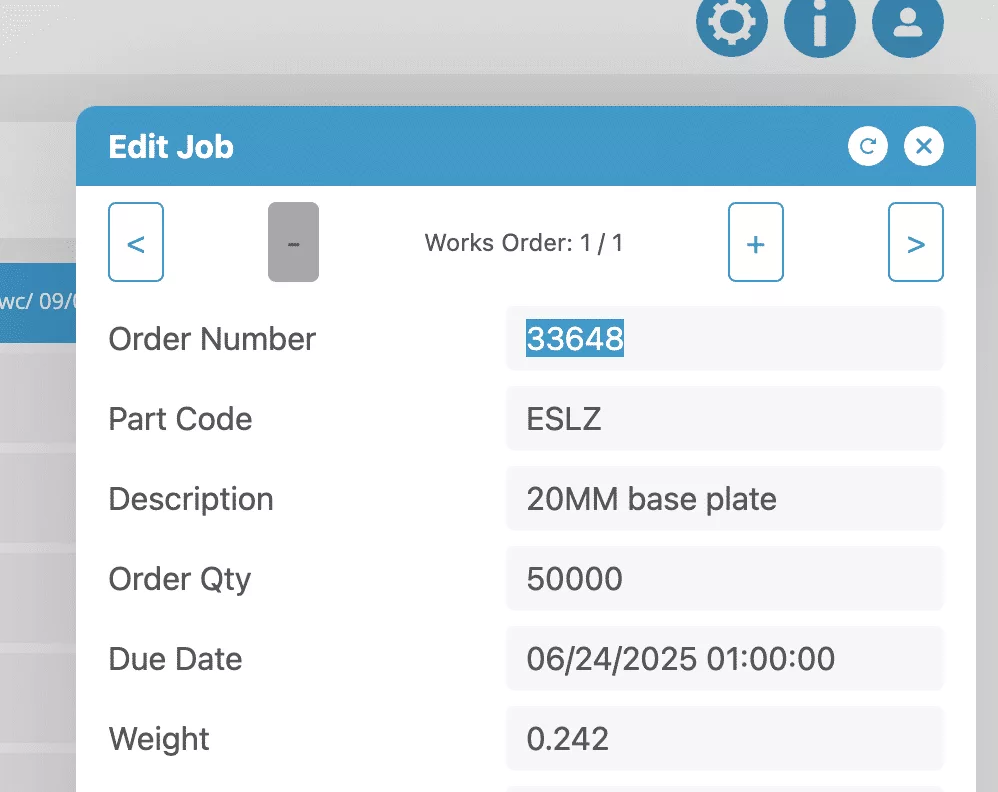This screenshot has height=792, width=998.
Task: Click the Part Code field ESLZ
Action: coord(724,419)
